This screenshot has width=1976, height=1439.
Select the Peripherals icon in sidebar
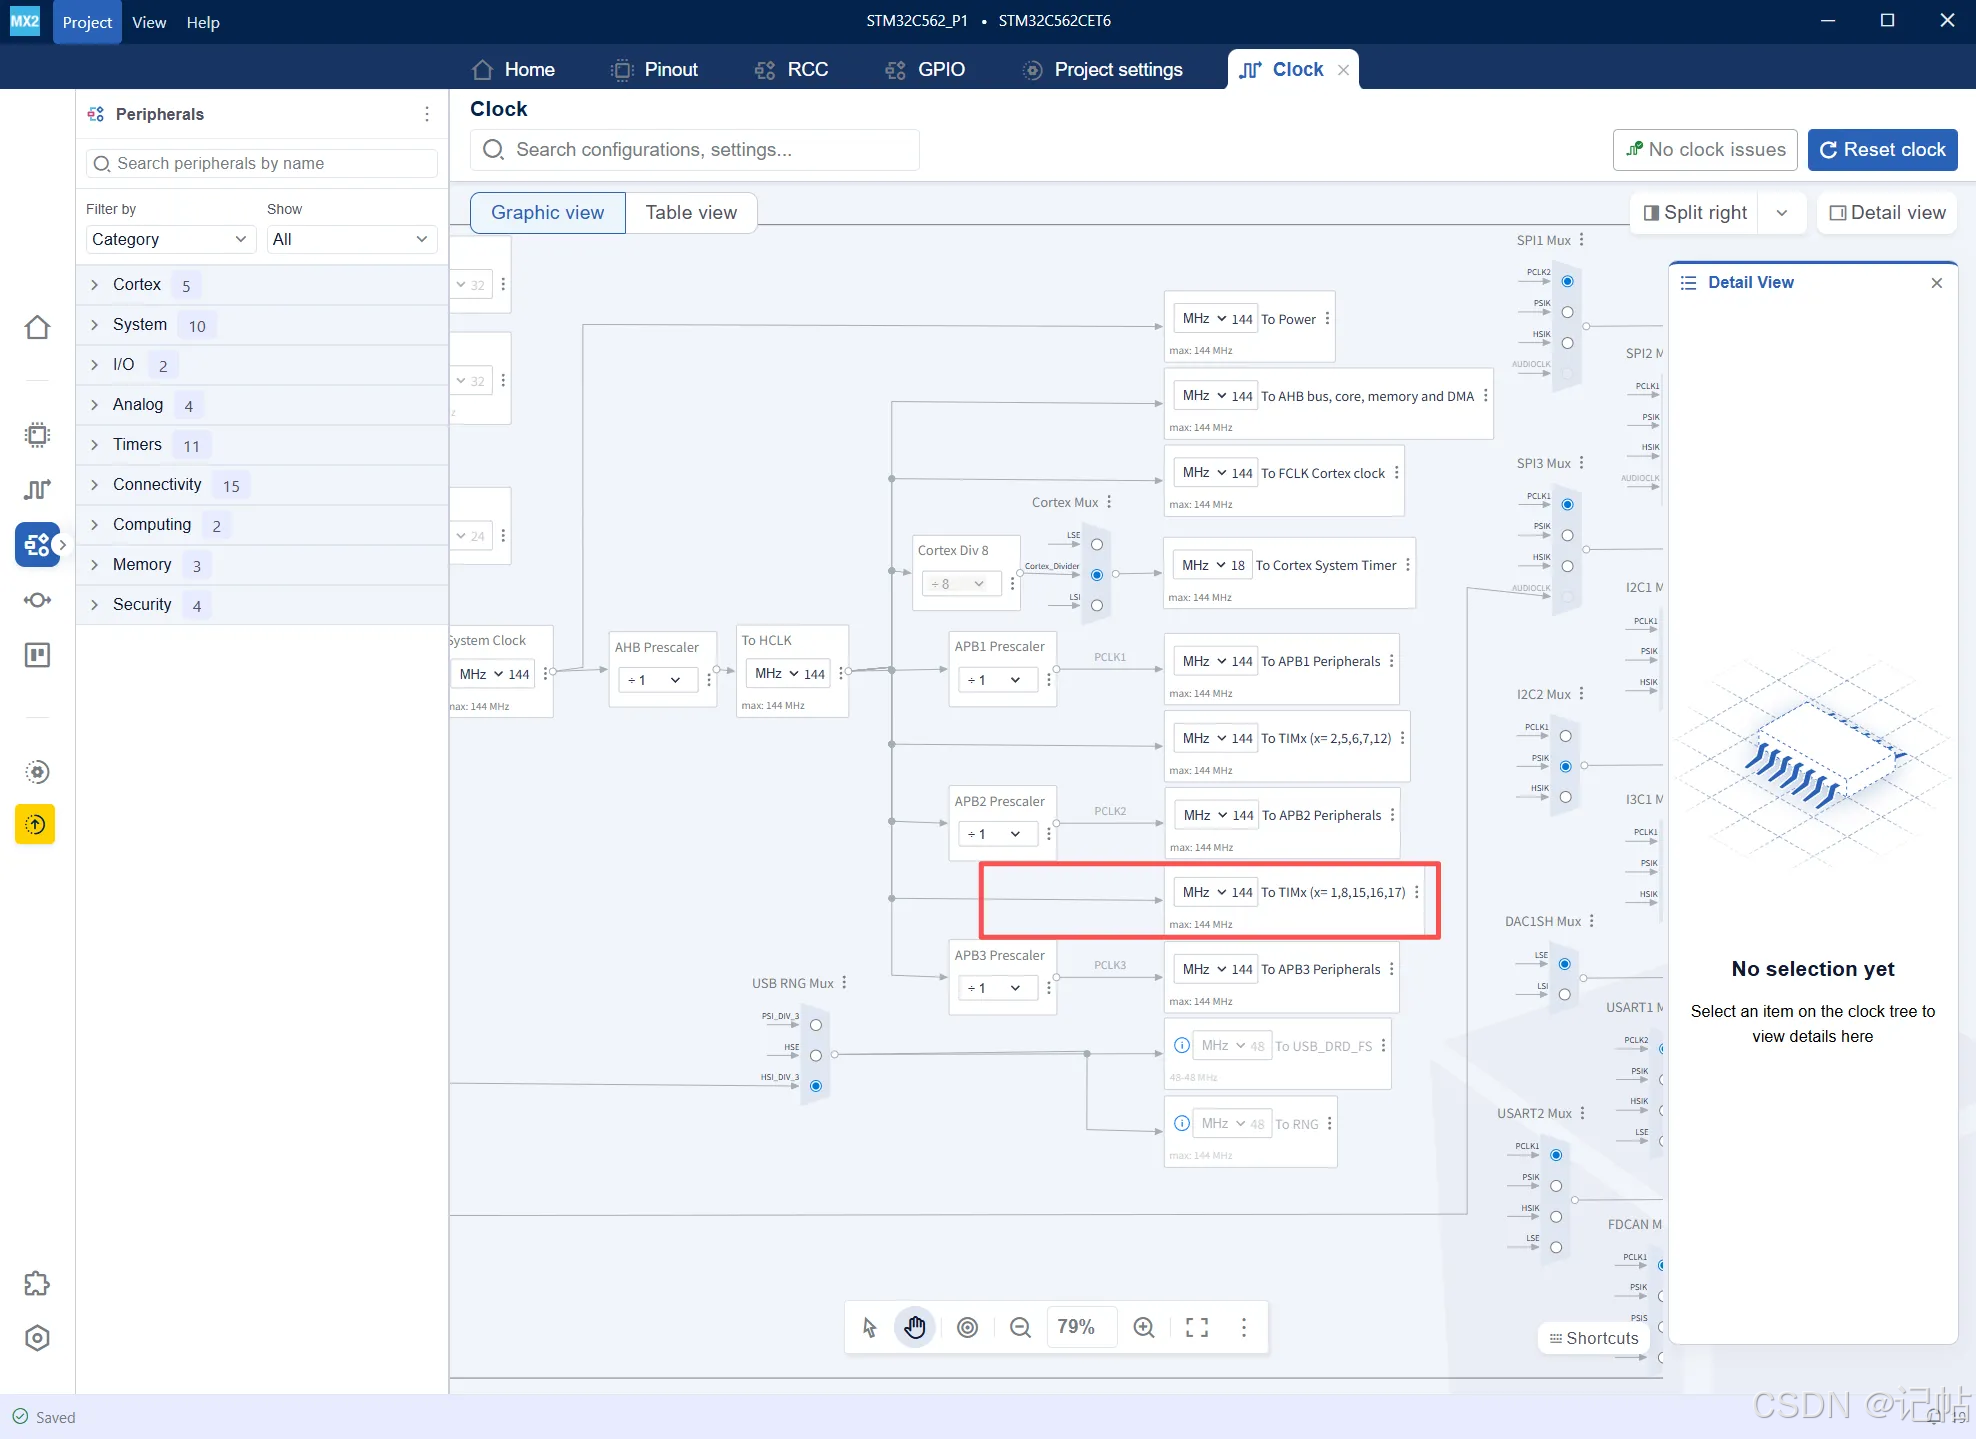click(x=37, y=545)
